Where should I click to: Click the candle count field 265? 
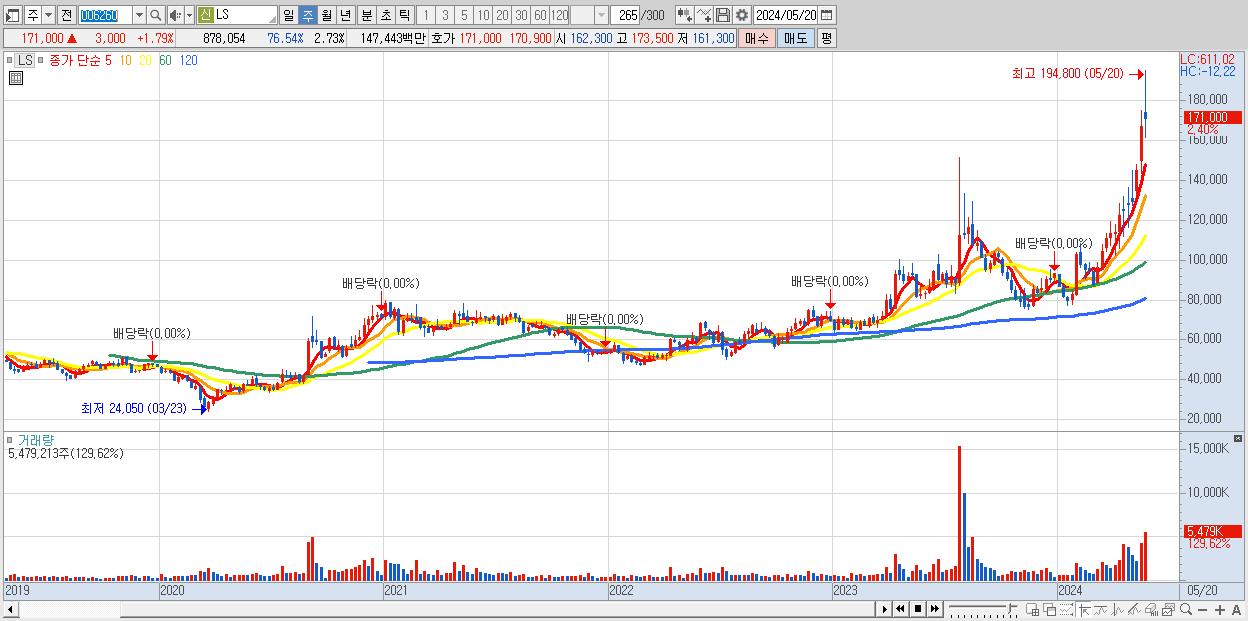point(627,15)
